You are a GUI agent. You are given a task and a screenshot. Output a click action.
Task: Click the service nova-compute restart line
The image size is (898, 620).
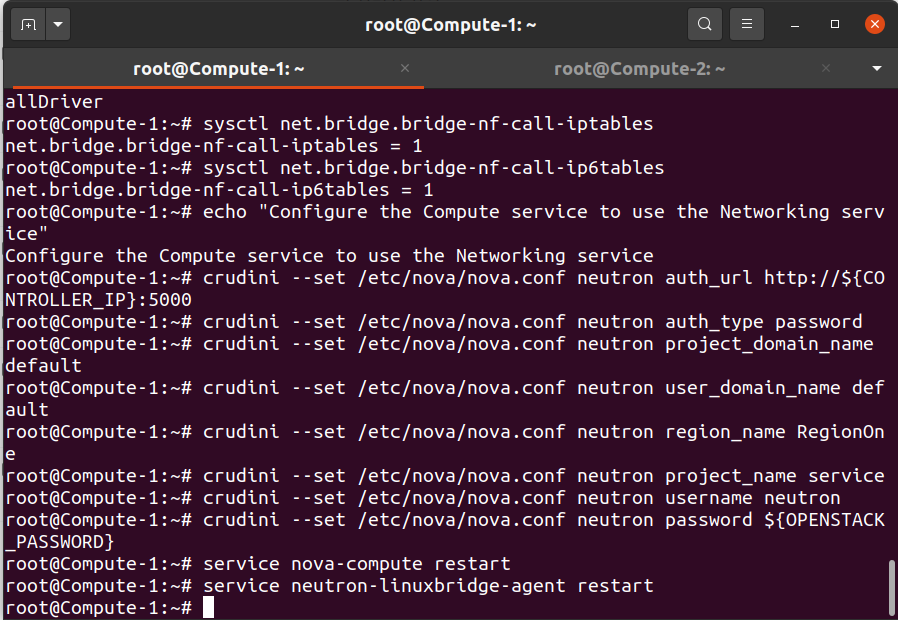[x=258, y=564]
